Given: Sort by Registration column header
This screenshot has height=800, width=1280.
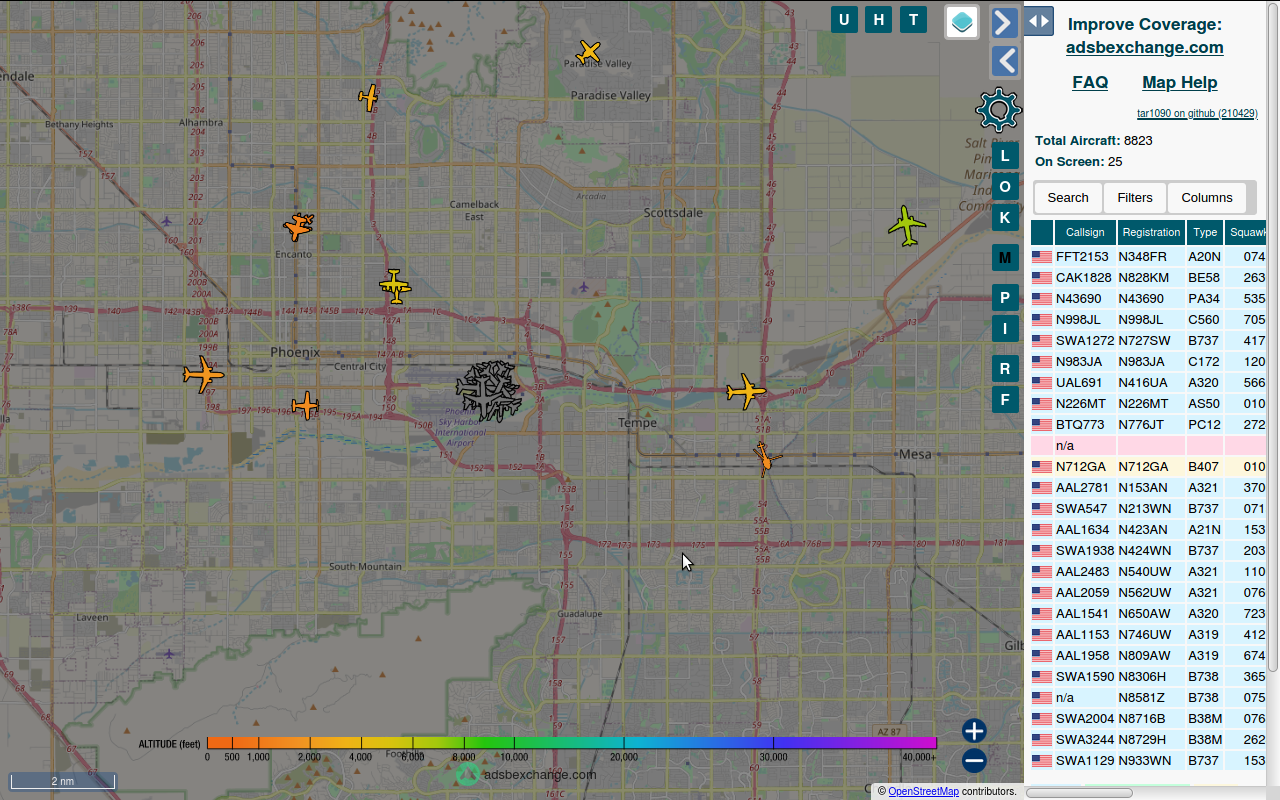Looking at the screenshot, I should [x=1151, y=232].
